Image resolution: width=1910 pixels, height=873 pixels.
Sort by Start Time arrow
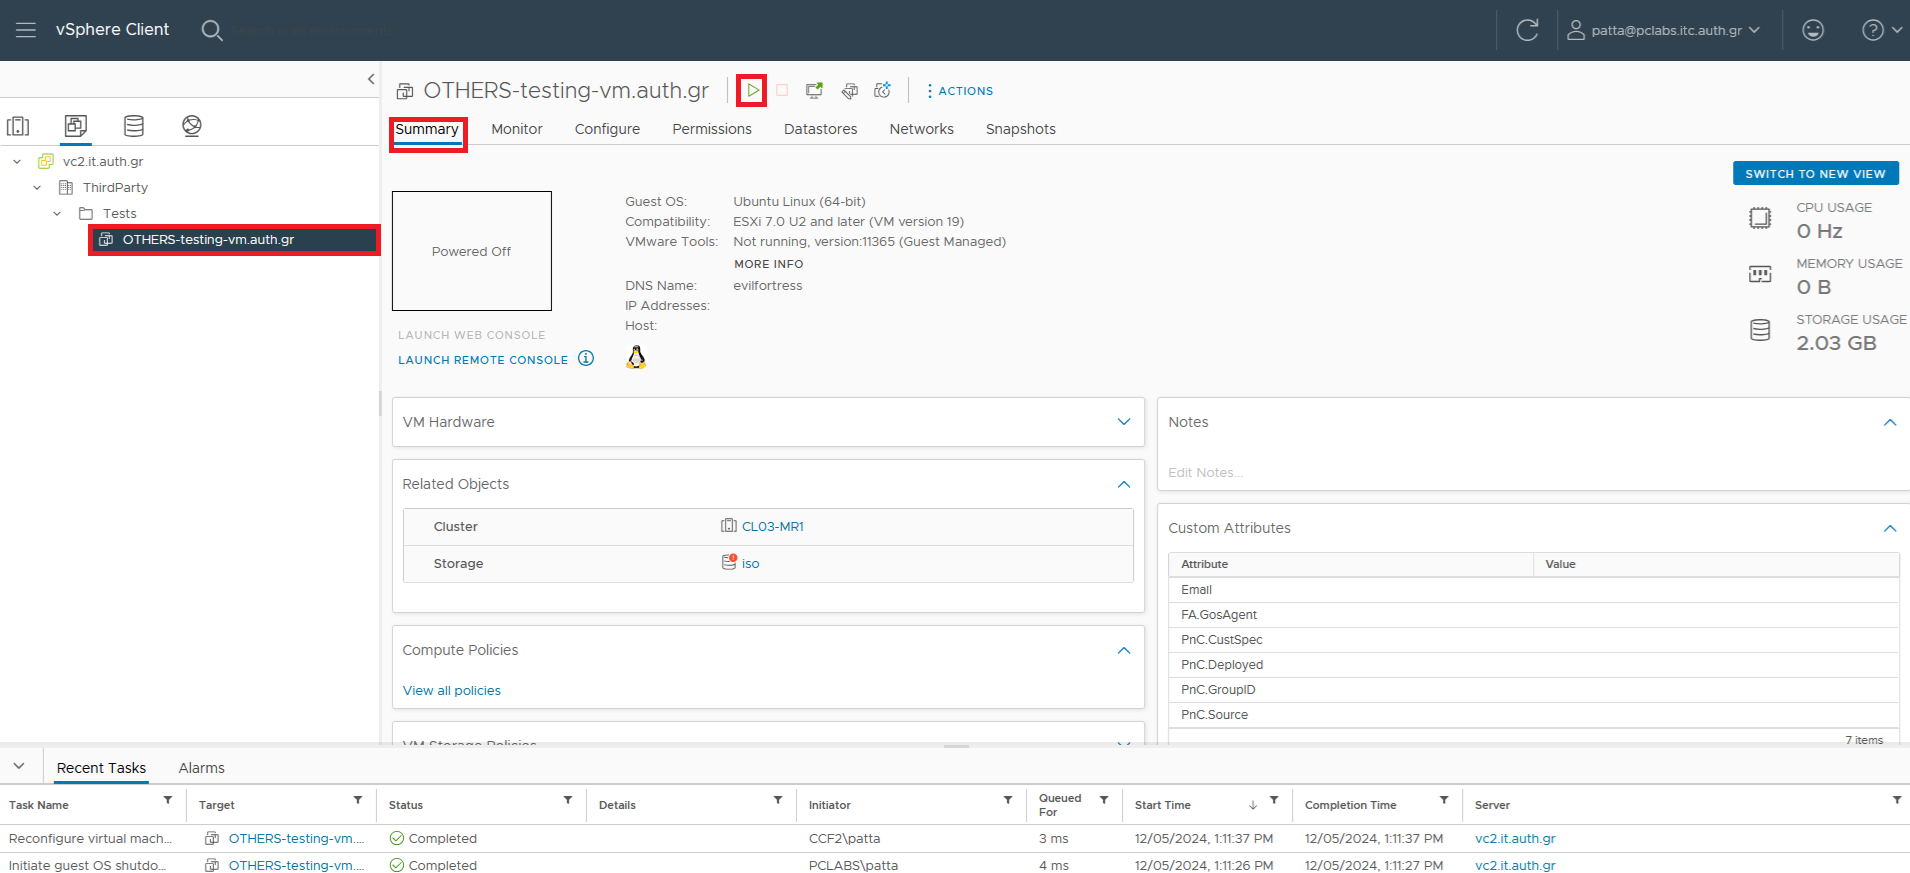[x=1253, y=805]
